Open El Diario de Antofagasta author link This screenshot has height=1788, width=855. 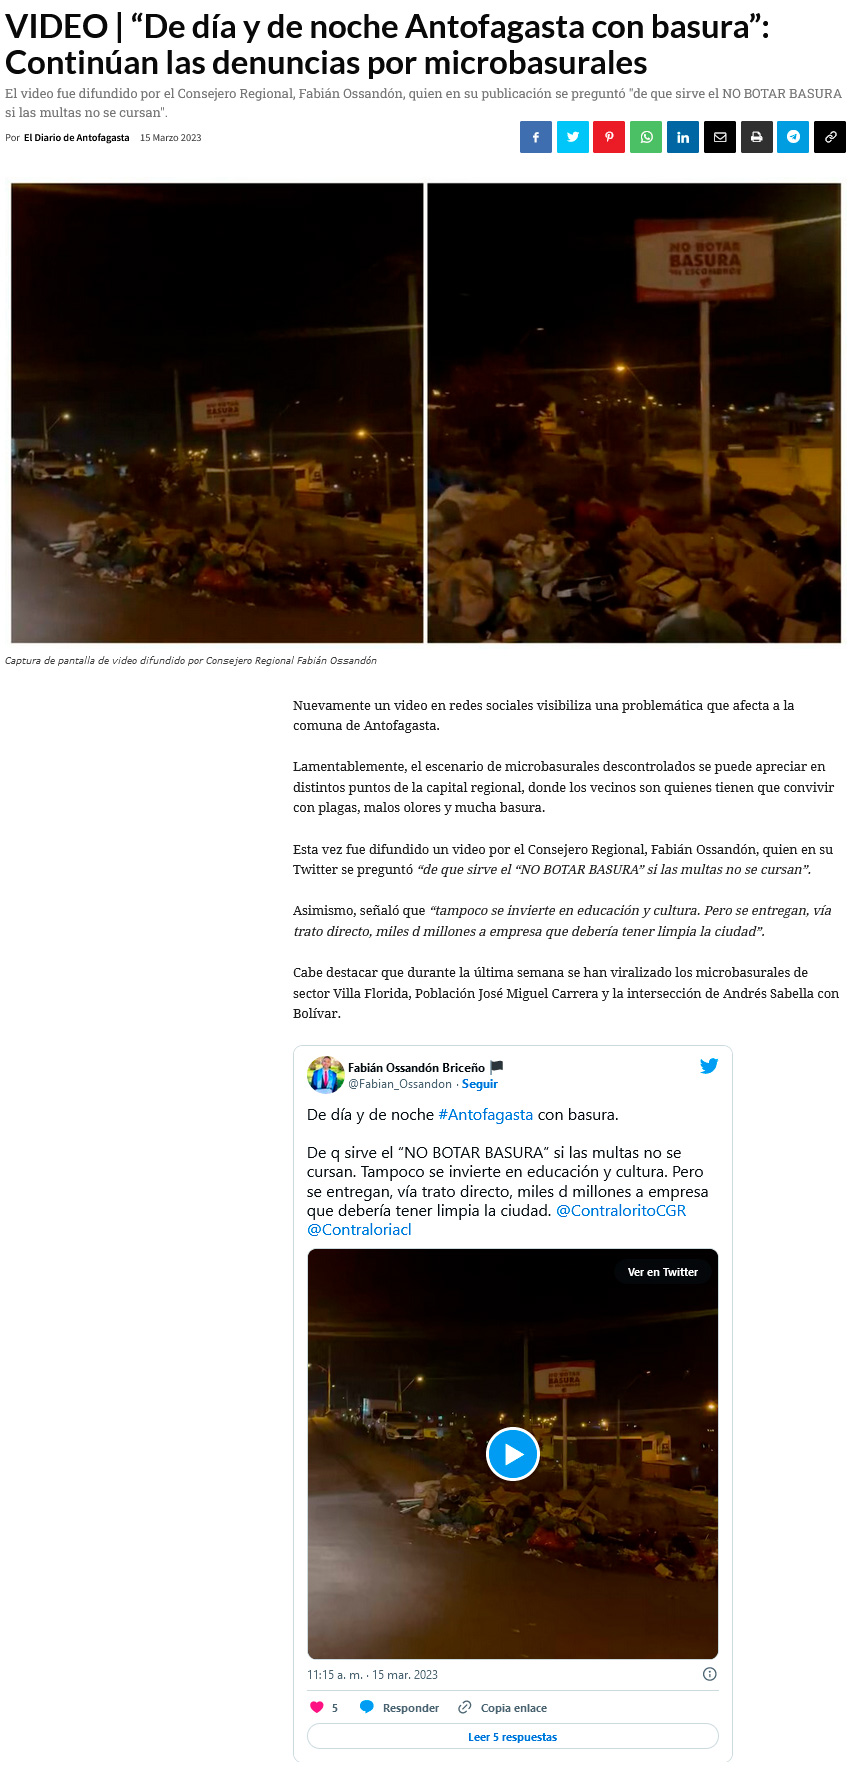point(77,138)
